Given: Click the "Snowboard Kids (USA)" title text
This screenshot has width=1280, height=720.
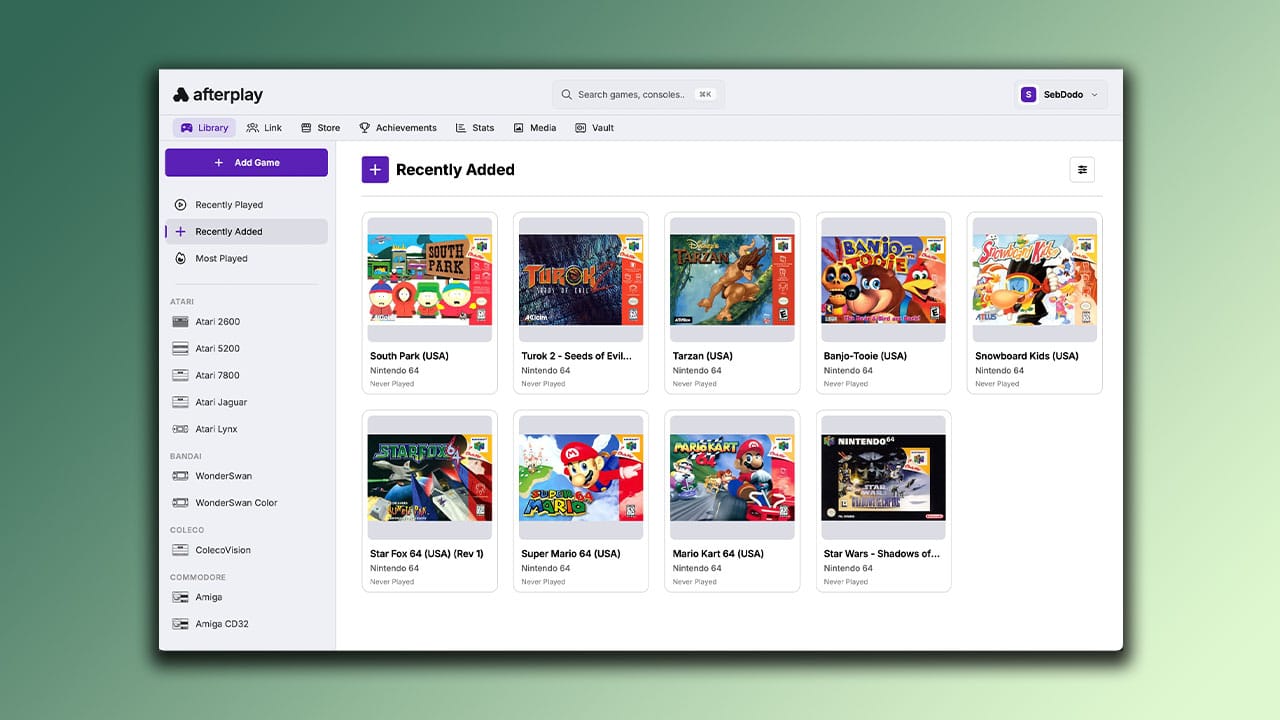Looking at the screenshot, I should pyautogui.click(x=1027, y=356).
